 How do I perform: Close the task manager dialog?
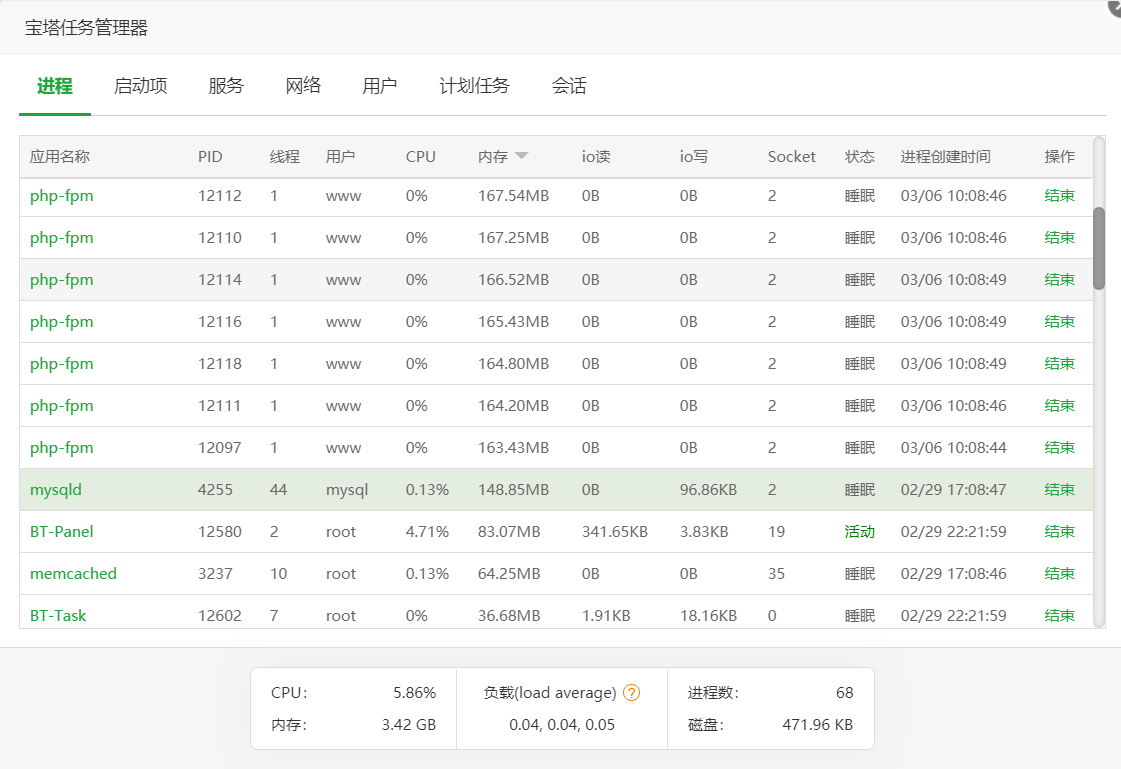pos(1113,6)
